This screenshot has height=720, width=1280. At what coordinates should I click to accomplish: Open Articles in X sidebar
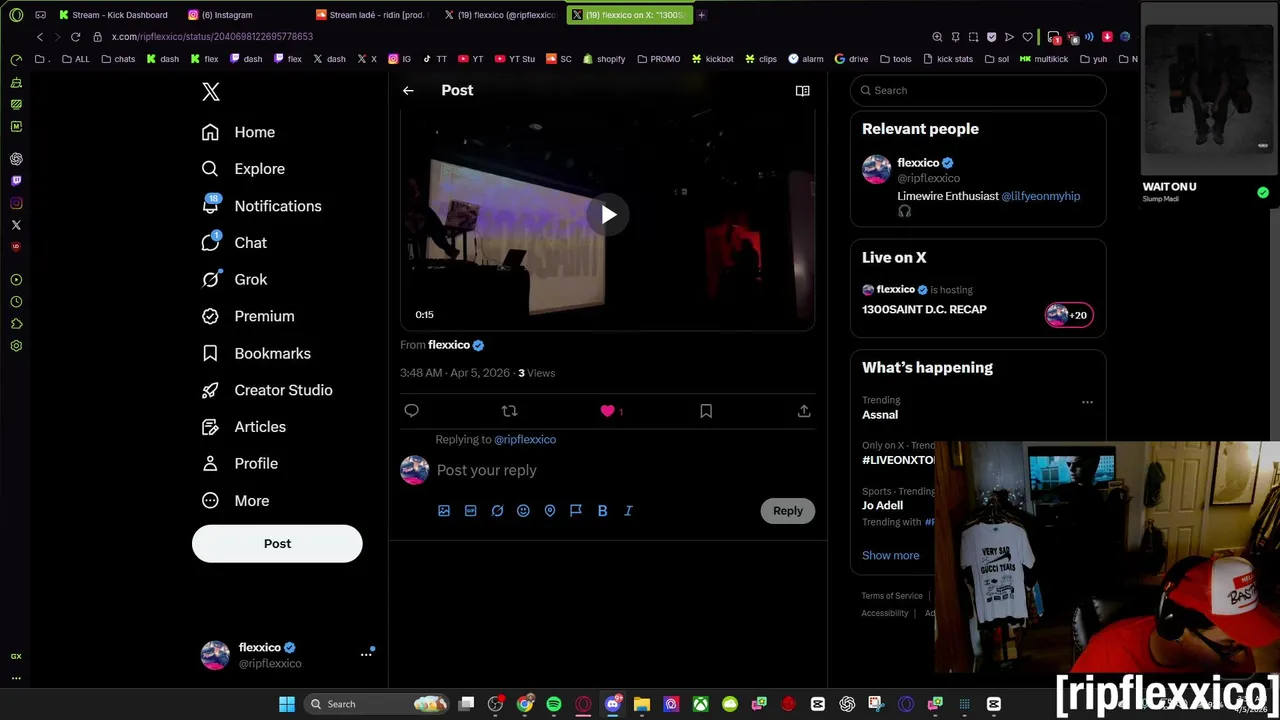(x=244, y=427)
